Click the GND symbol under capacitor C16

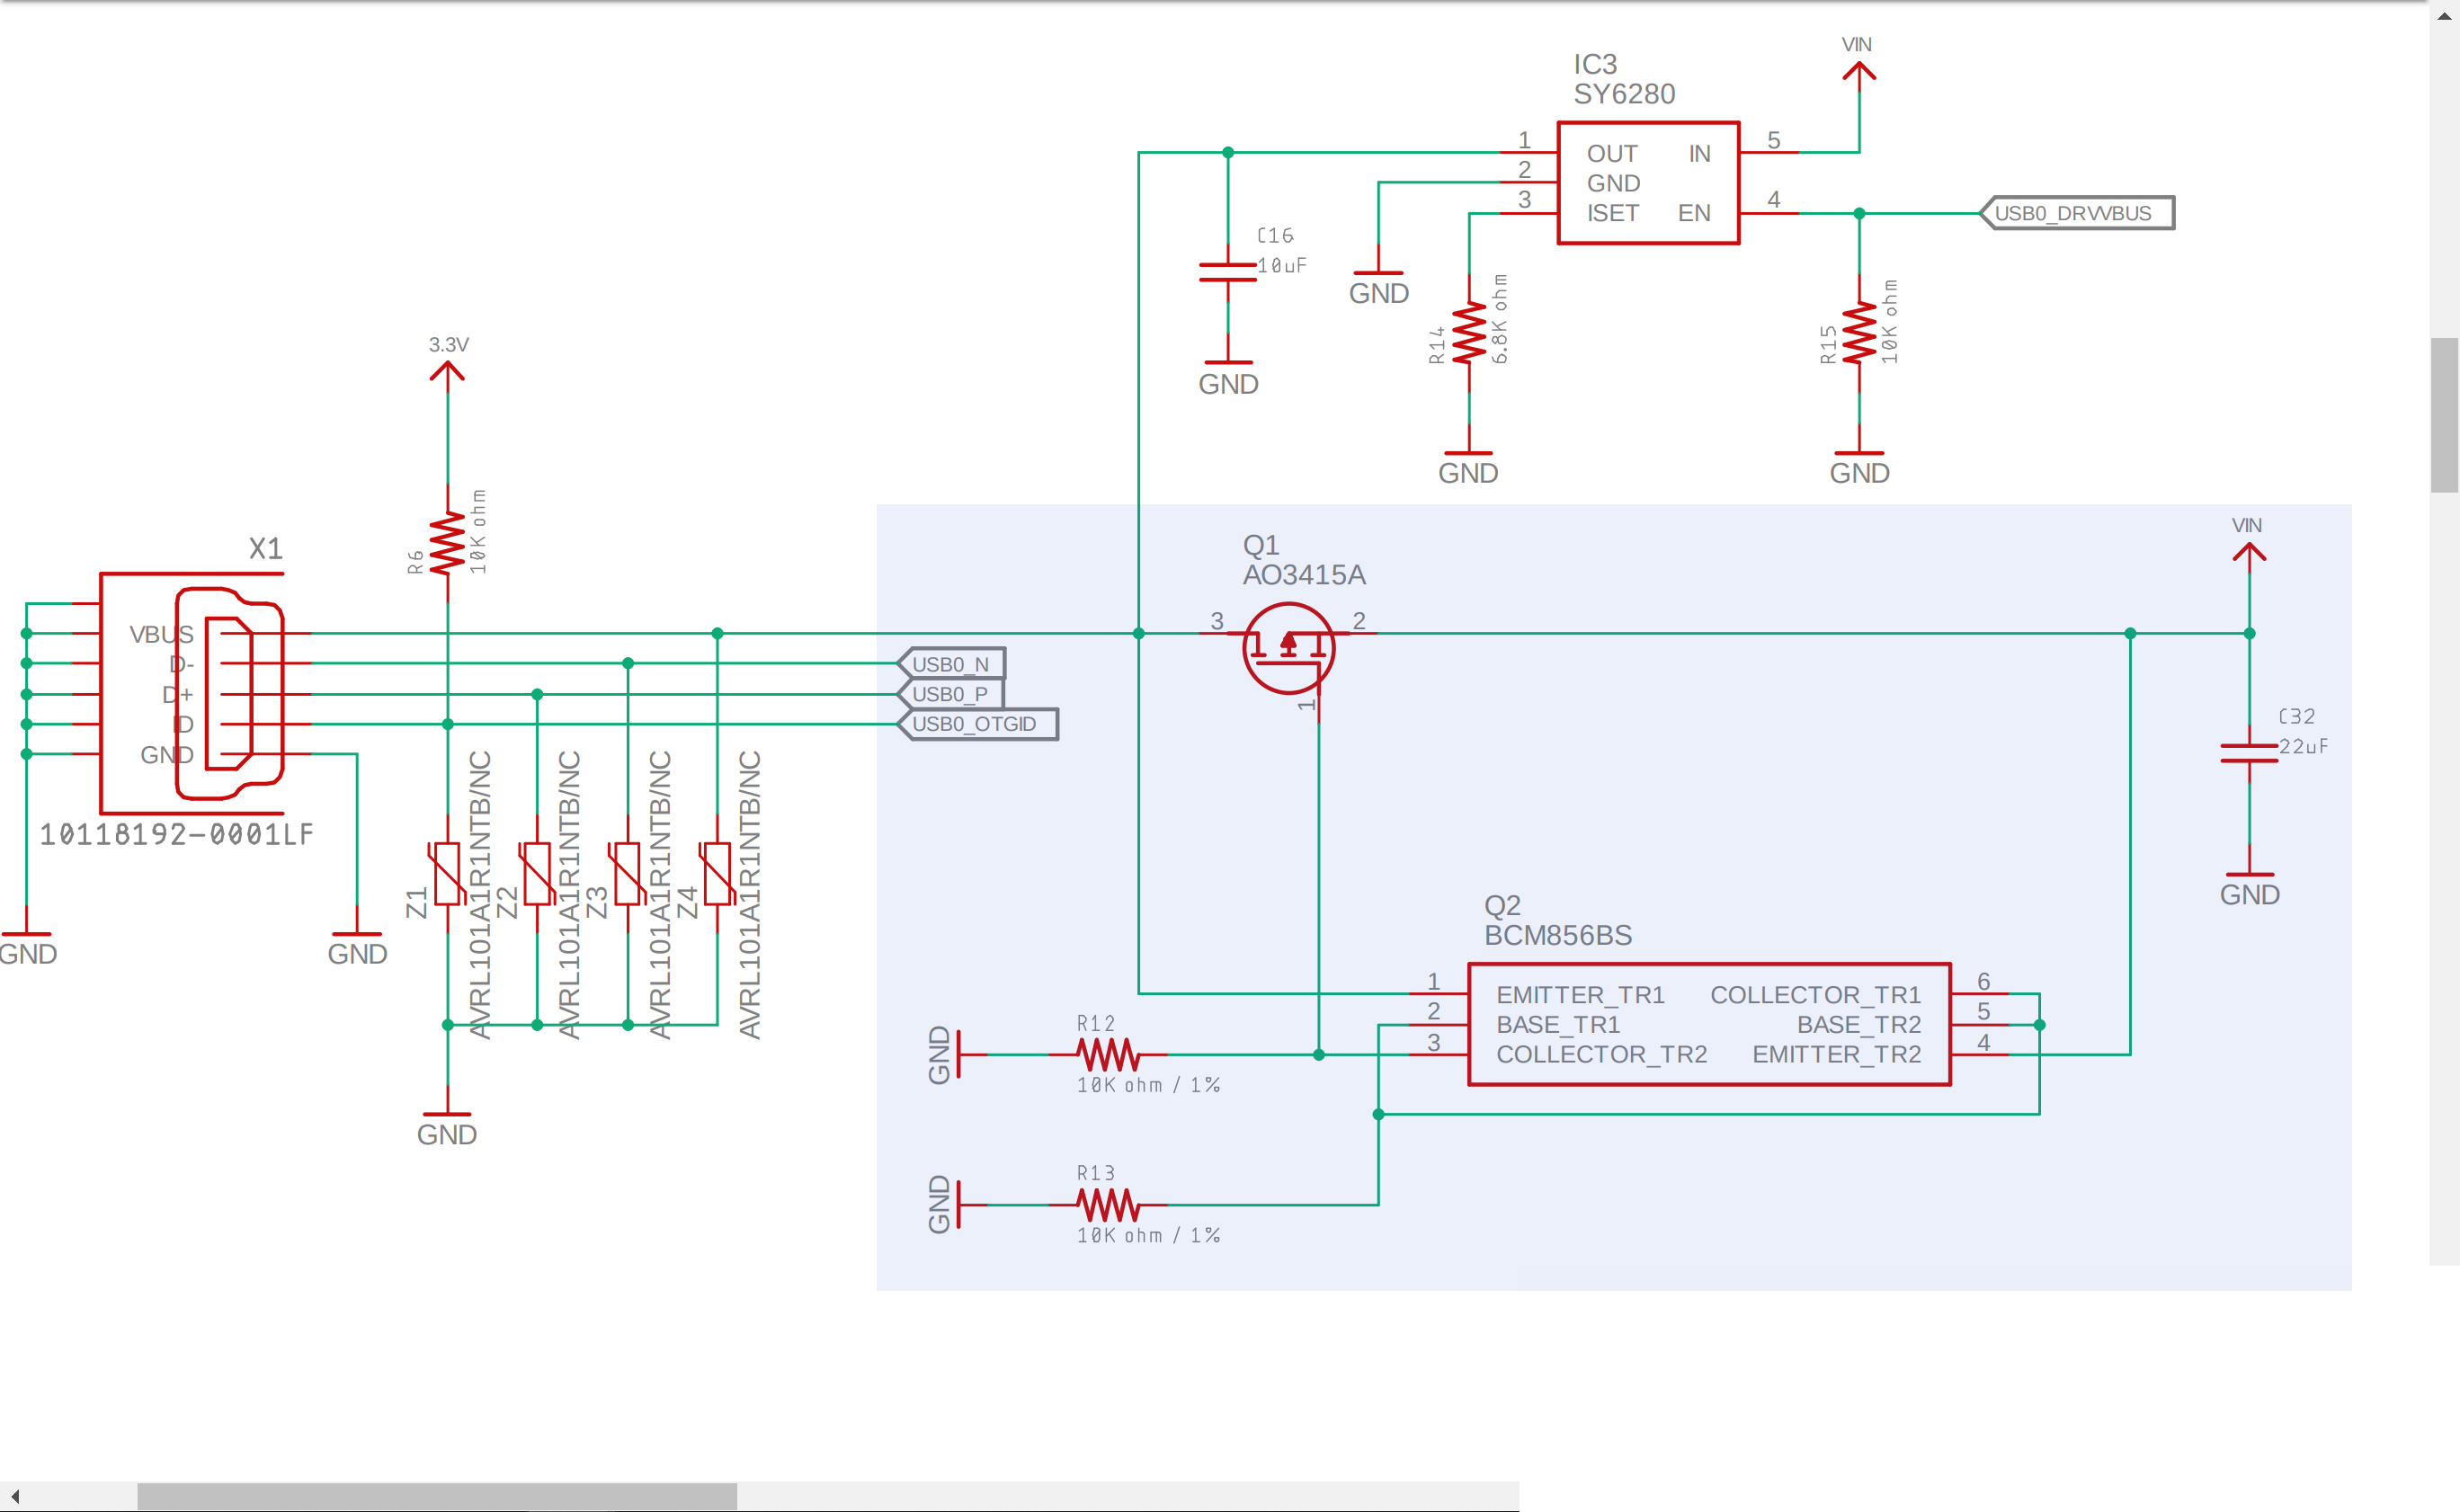click(x=1228, y=378)
